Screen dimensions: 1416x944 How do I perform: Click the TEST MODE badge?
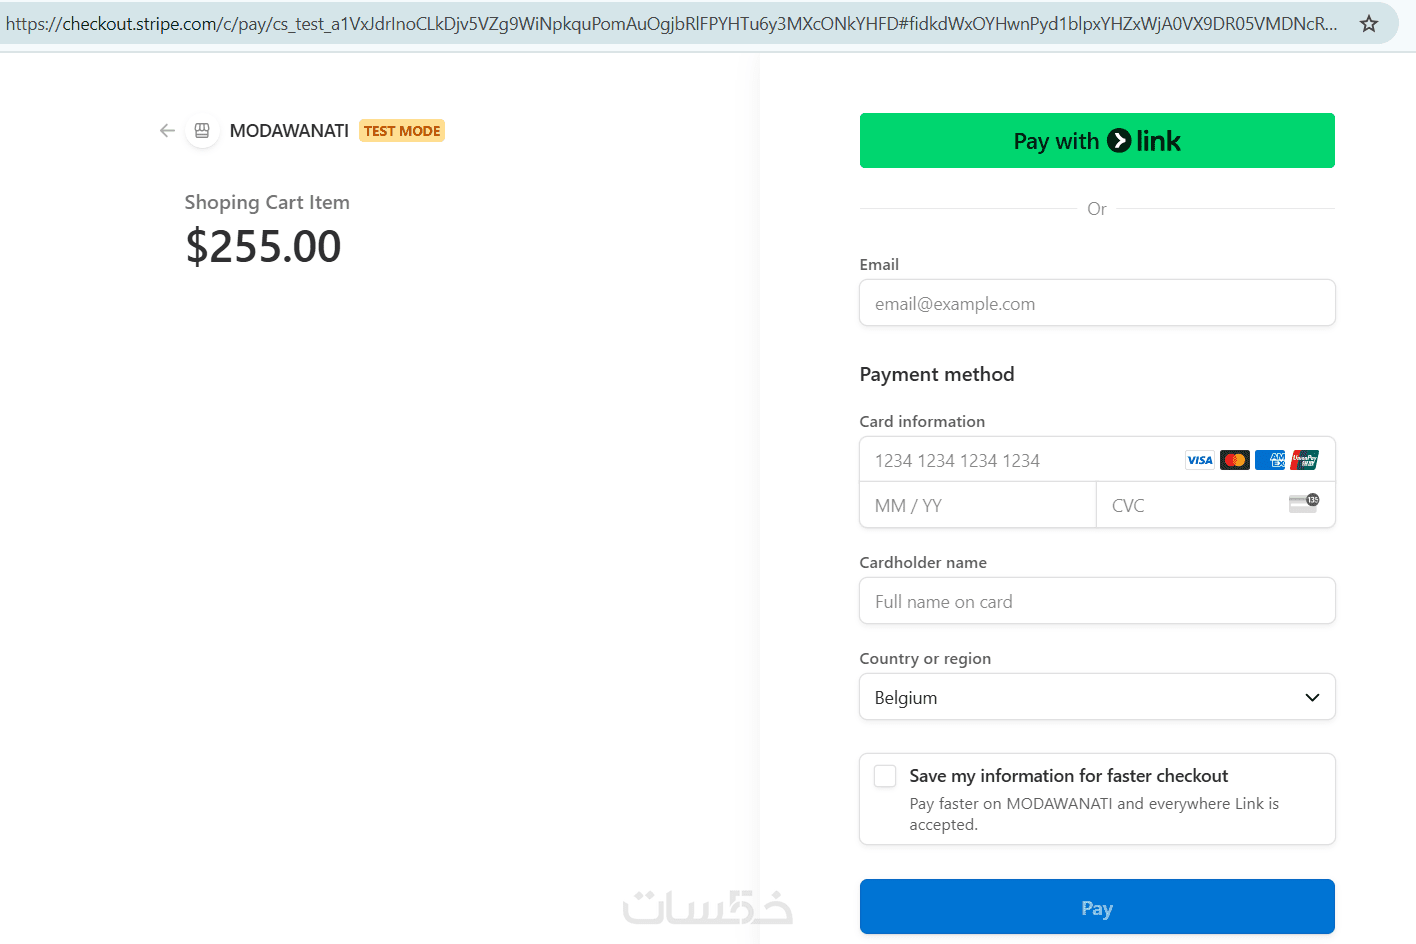[402, 131]
